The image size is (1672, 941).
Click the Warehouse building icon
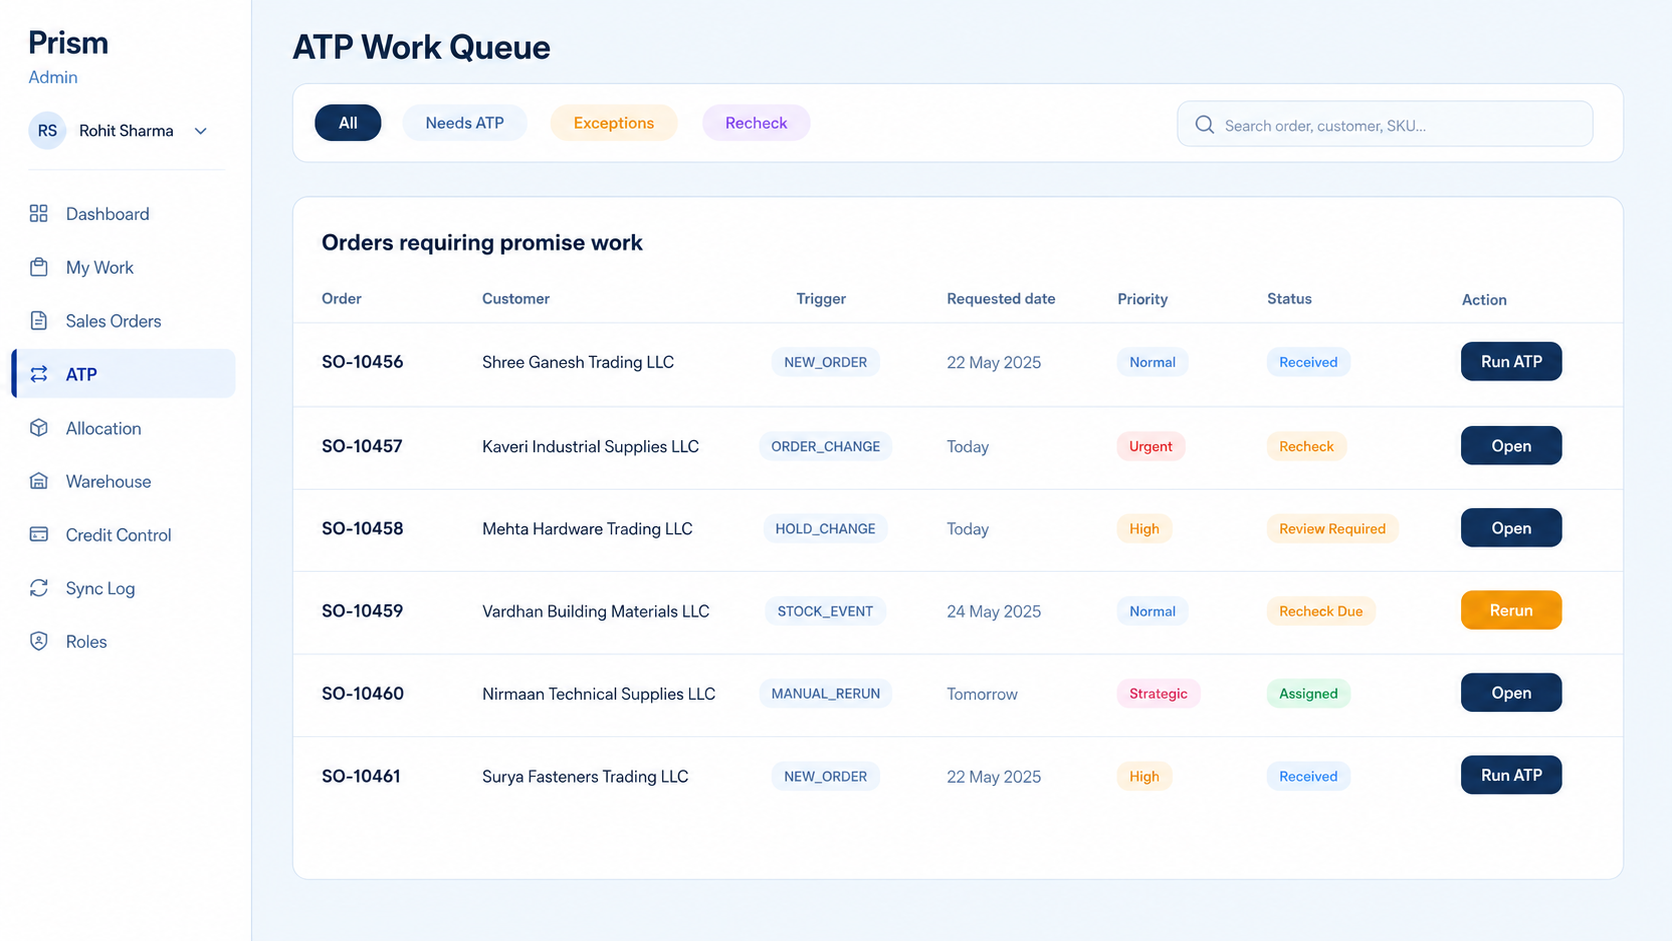click(x=39, y=481)
